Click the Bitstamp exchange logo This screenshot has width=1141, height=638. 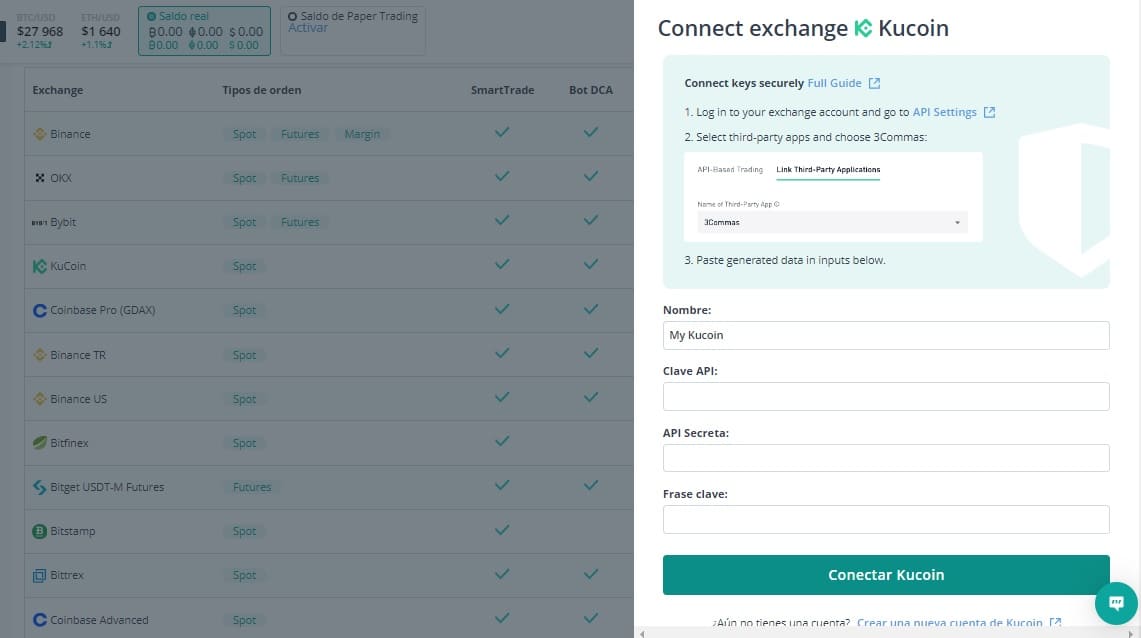point(38,531)
